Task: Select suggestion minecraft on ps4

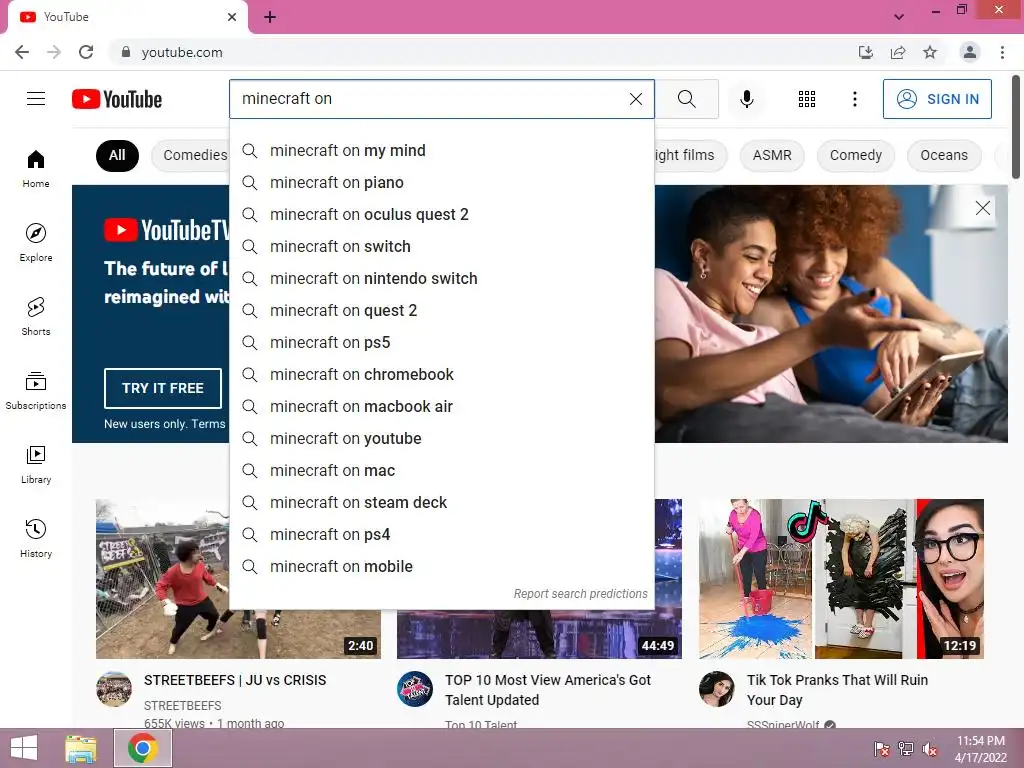Action: pos(441,534)
